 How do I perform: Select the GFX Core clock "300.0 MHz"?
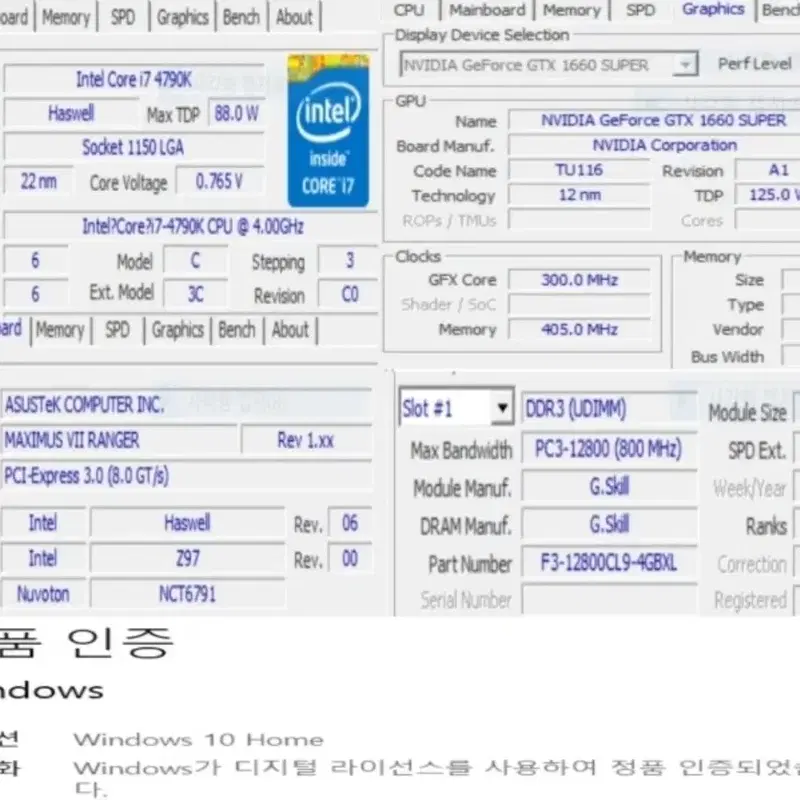click(579, 280)
